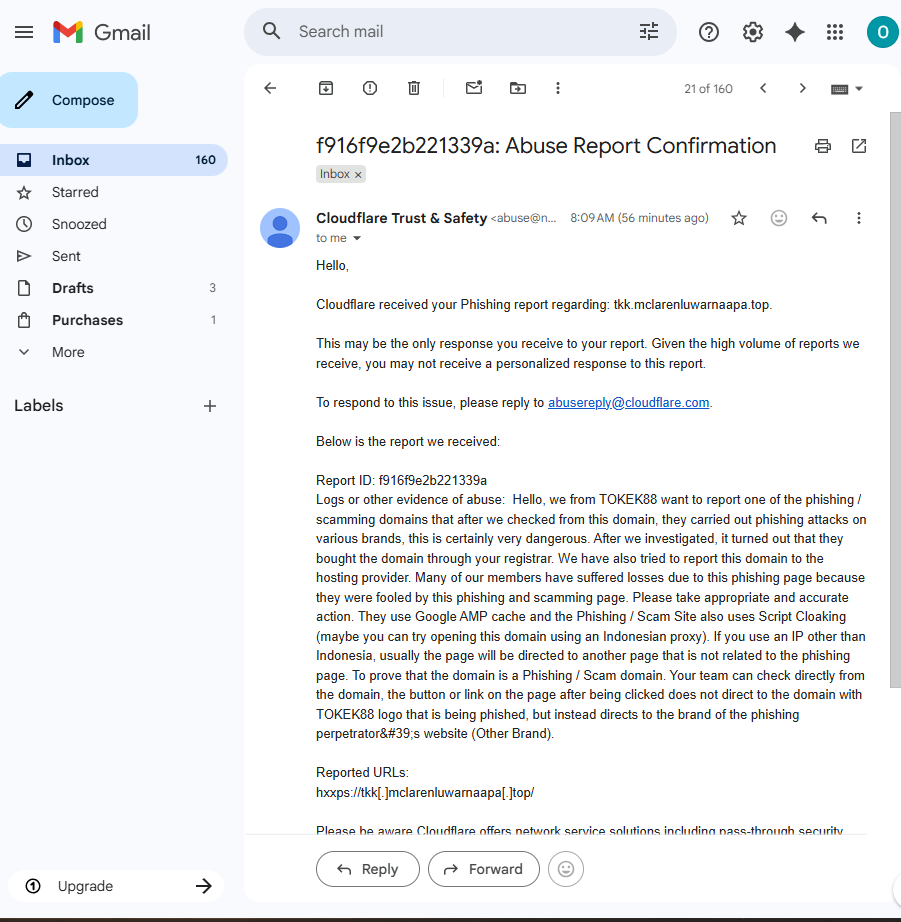Reply using header arrow icon
This screenshot has height=922, width=901.
click(819, 218)
